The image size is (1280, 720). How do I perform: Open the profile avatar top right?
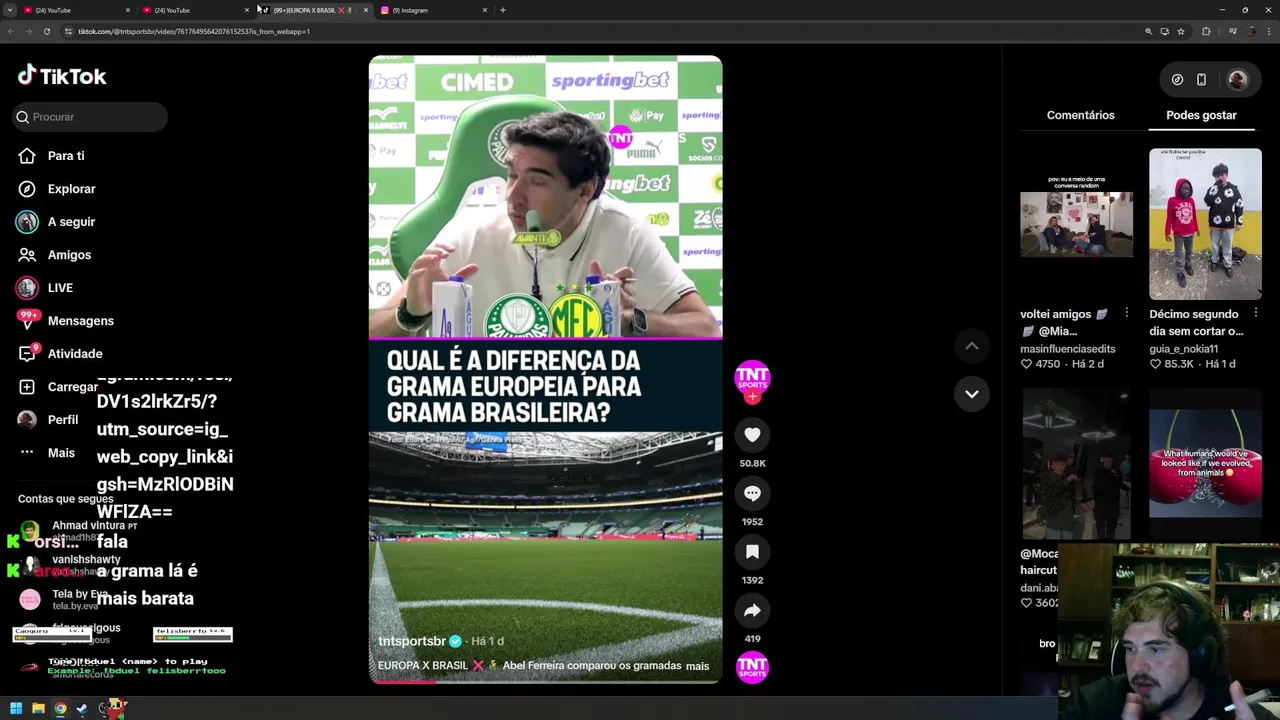point(1237,80)
